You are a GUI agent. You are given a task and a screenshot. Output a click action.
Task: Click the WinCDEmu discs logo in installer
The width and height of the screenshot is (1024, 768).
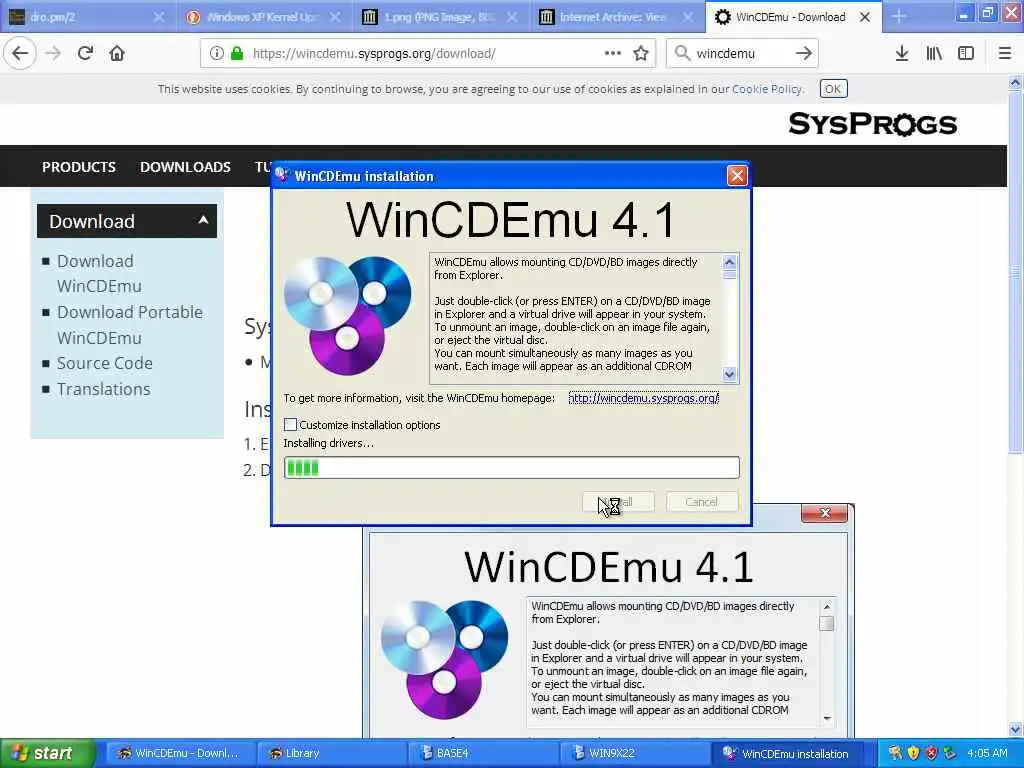(347, 315)
